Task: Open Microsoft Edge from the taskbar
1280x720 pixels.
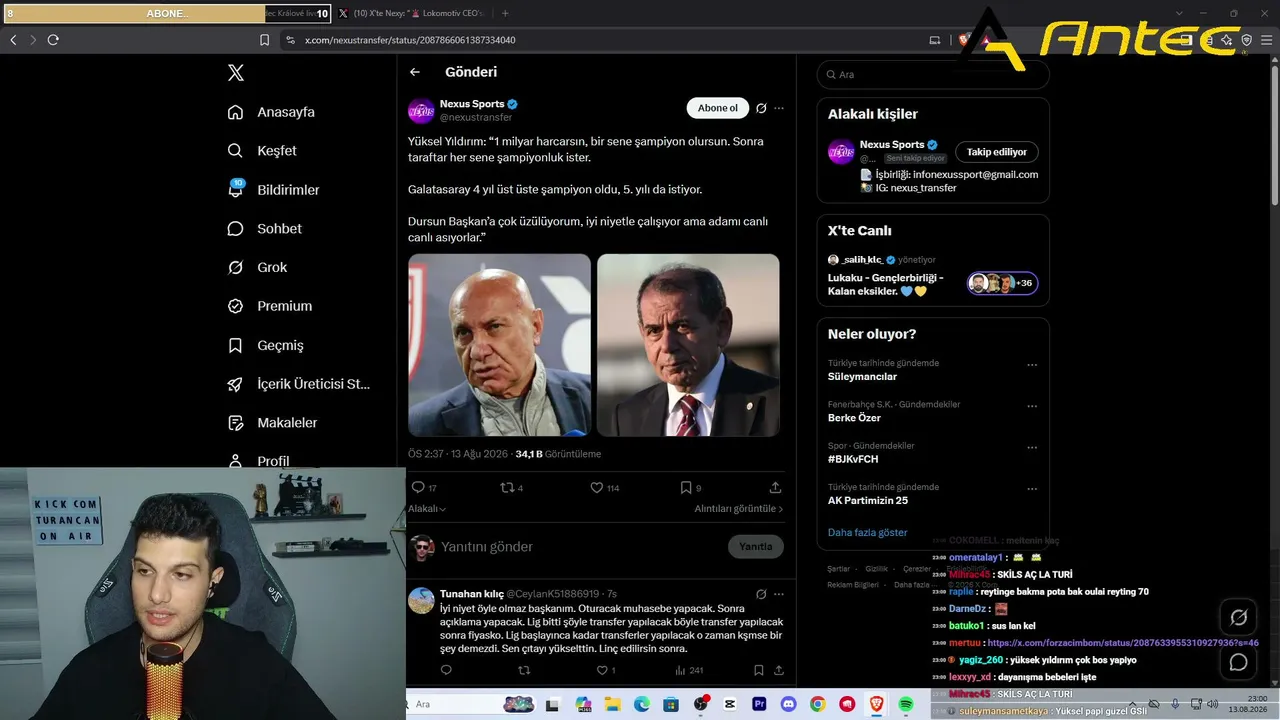Action: tap(641, 704)
